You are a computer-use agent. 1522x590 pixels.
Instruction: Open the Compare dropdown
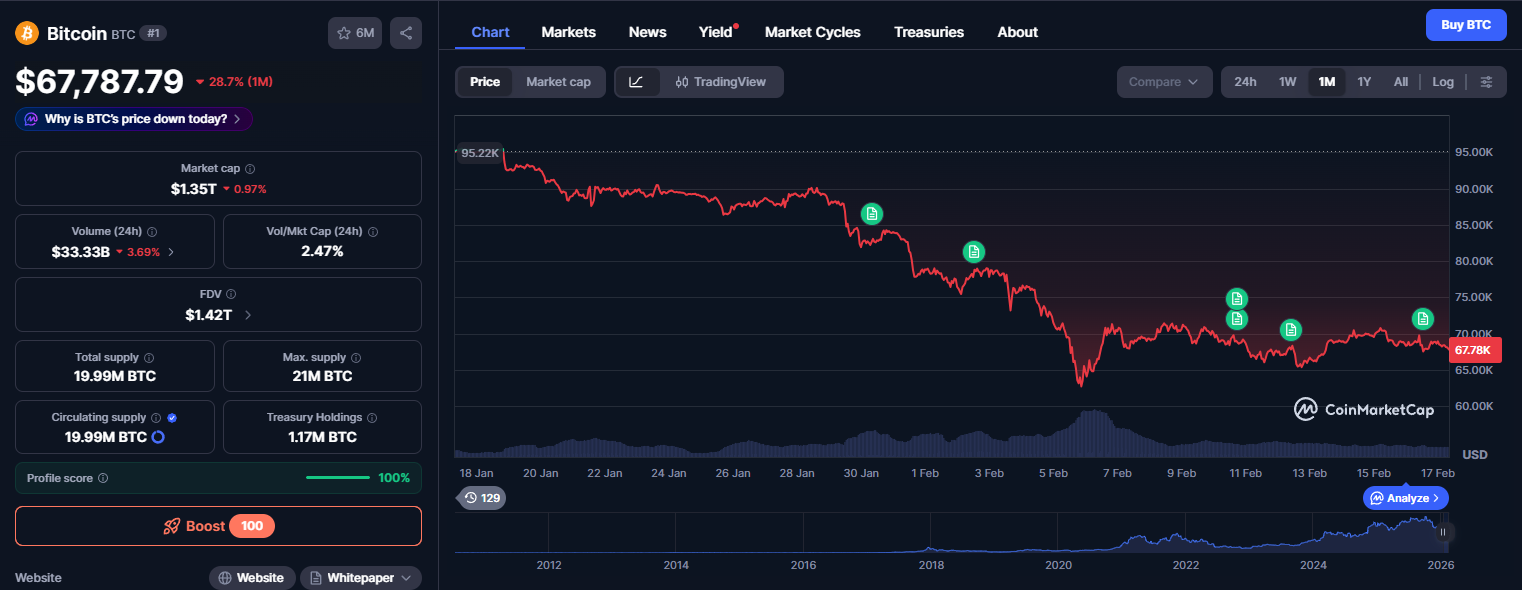pyautogui.click(x=1164, y=82)
